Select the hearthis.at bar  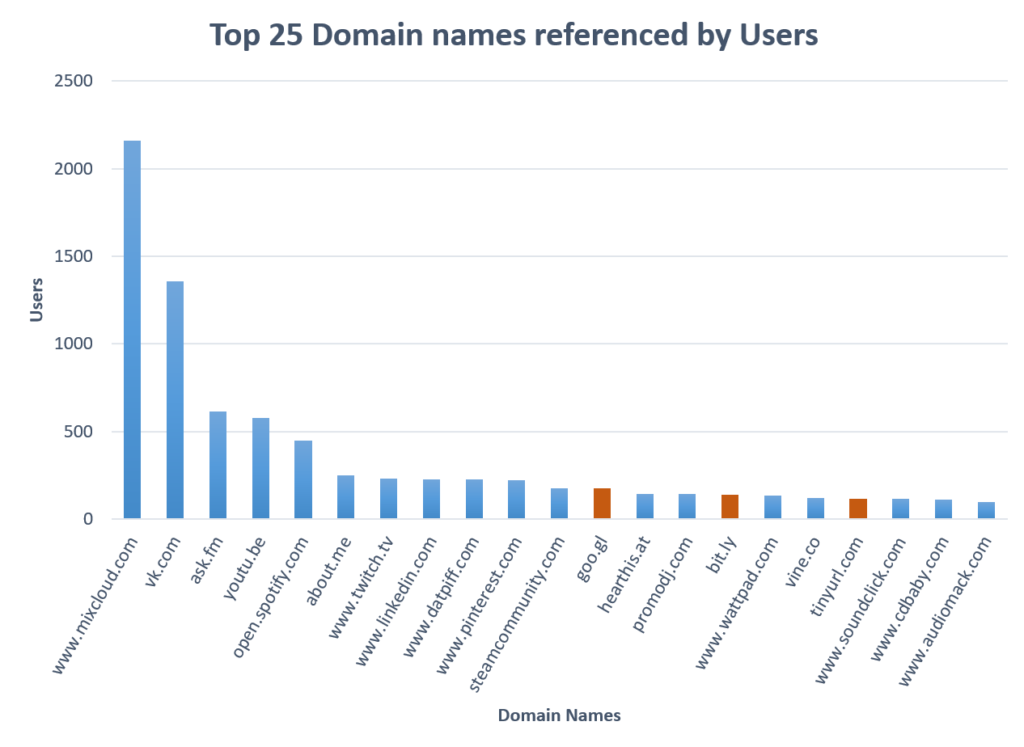[645, 507]
